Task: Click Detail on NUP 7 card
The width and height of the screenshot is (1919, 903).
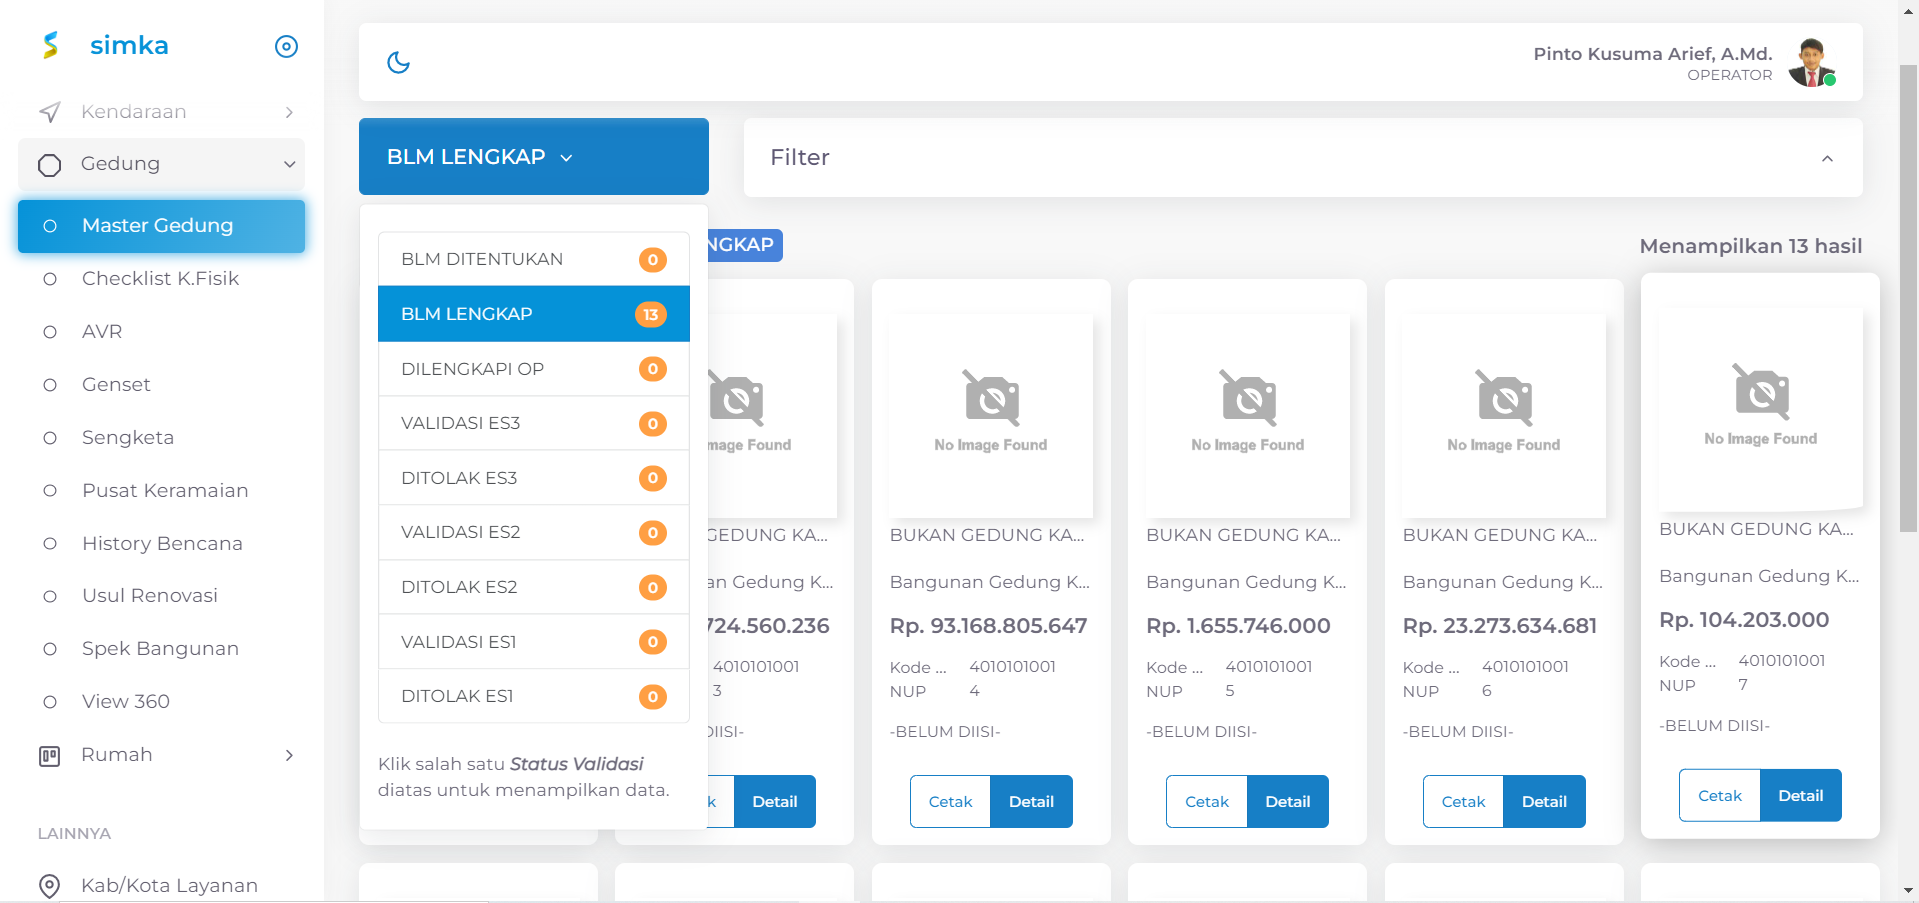Action: [1801, 796]
